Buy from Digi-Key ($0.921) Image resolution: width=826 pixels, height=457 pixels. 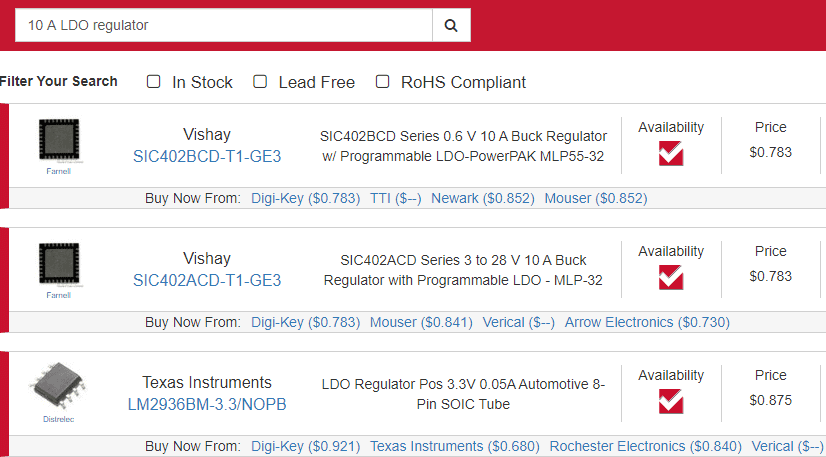306,446
